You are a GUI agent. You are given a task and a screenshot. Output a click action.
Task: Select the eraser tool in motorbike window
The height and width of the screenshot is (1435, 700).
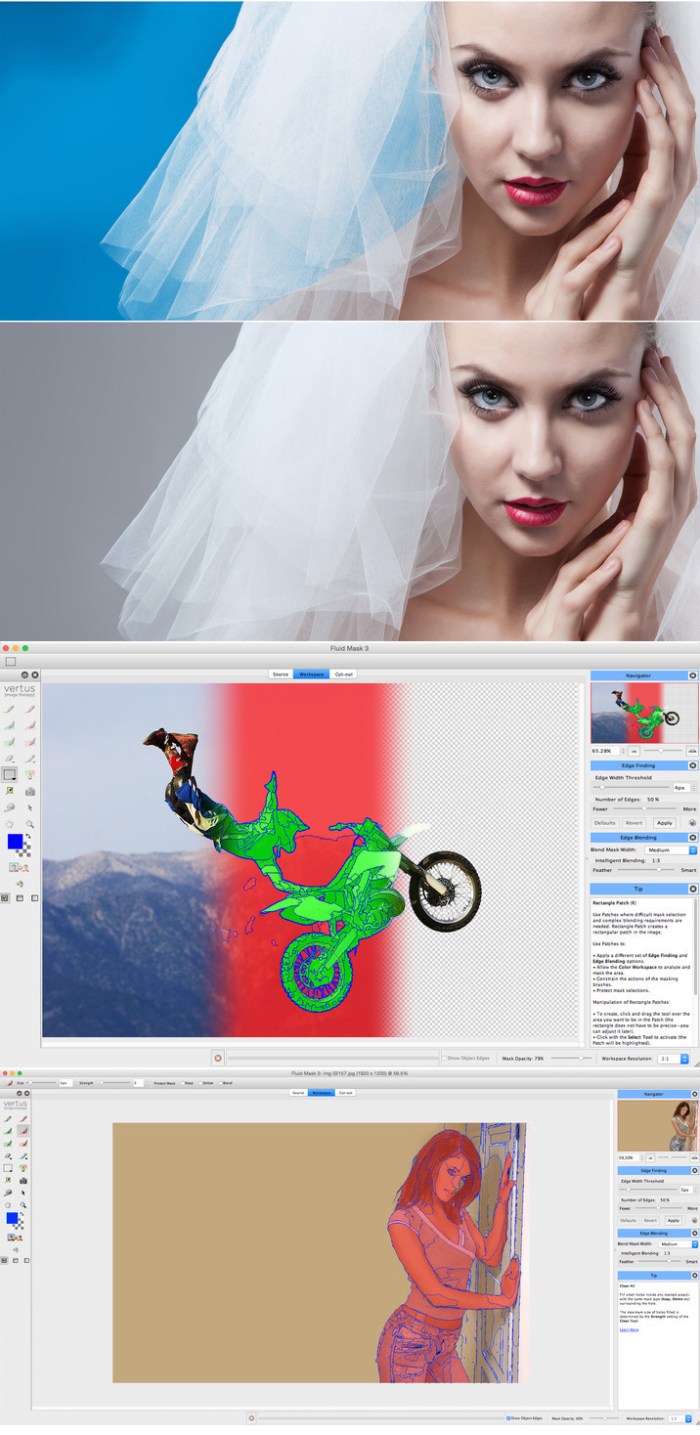(x=9, y=759)
